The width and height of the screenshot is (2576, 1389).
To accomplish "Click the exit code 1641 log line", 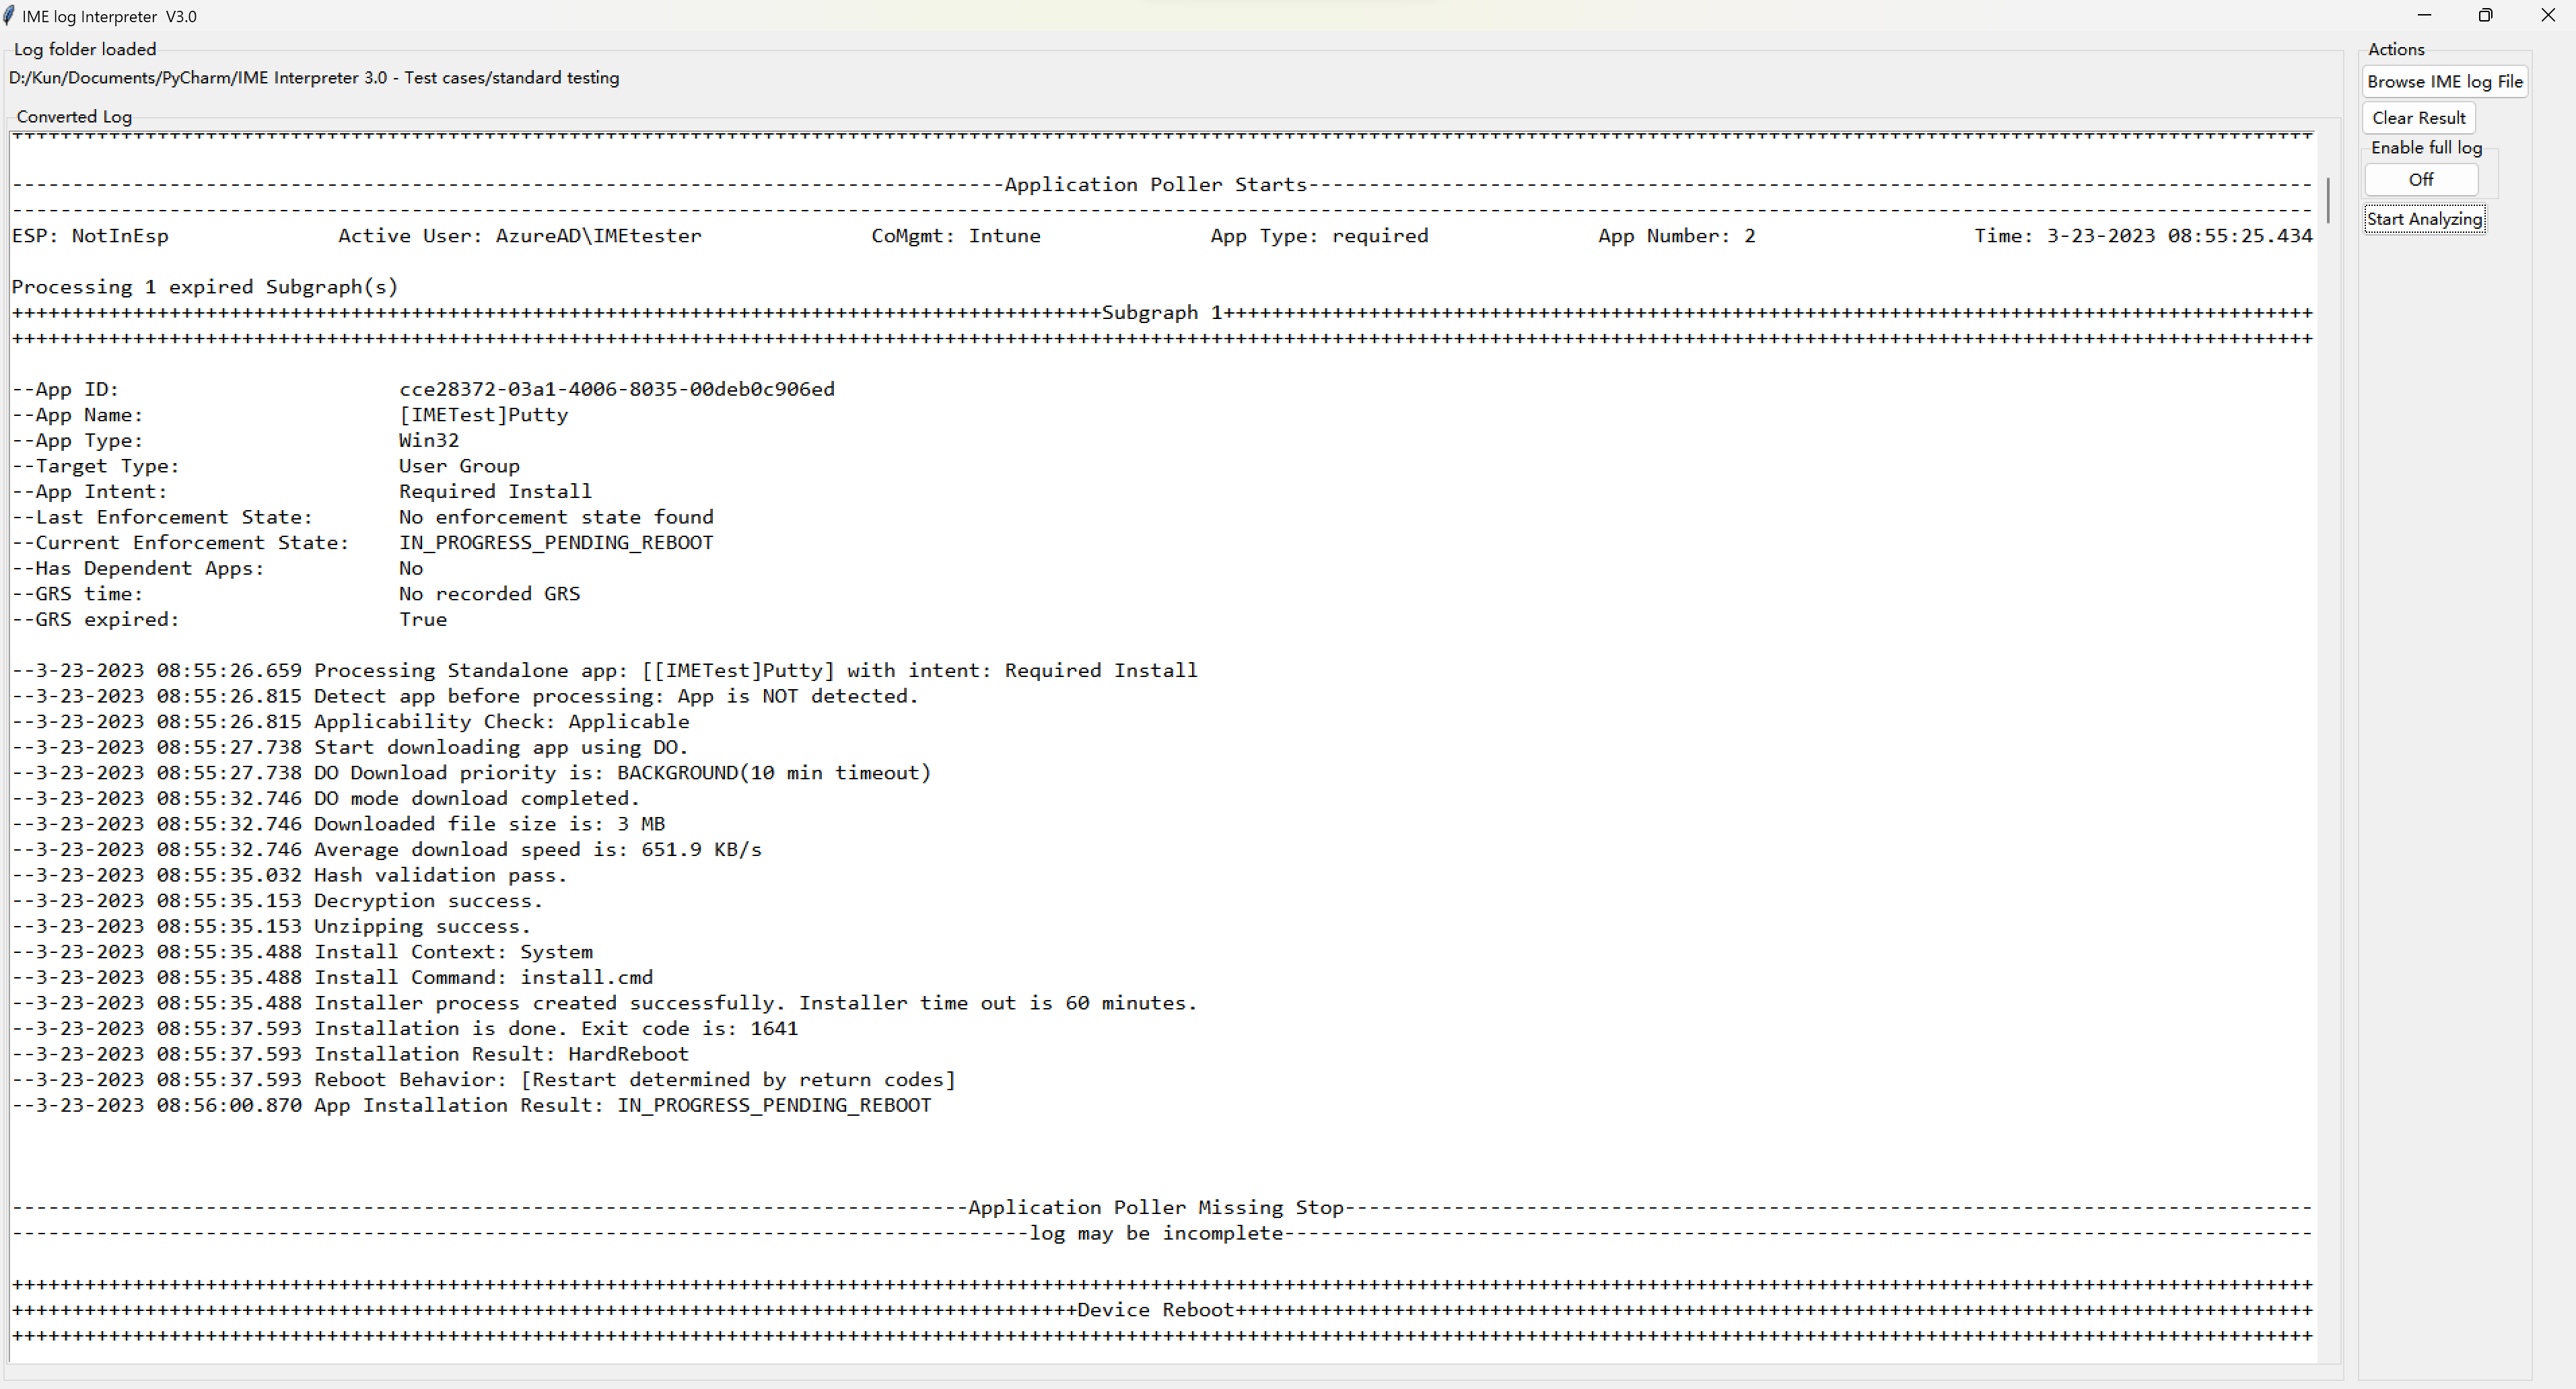I will click(x=405, y=1028).
